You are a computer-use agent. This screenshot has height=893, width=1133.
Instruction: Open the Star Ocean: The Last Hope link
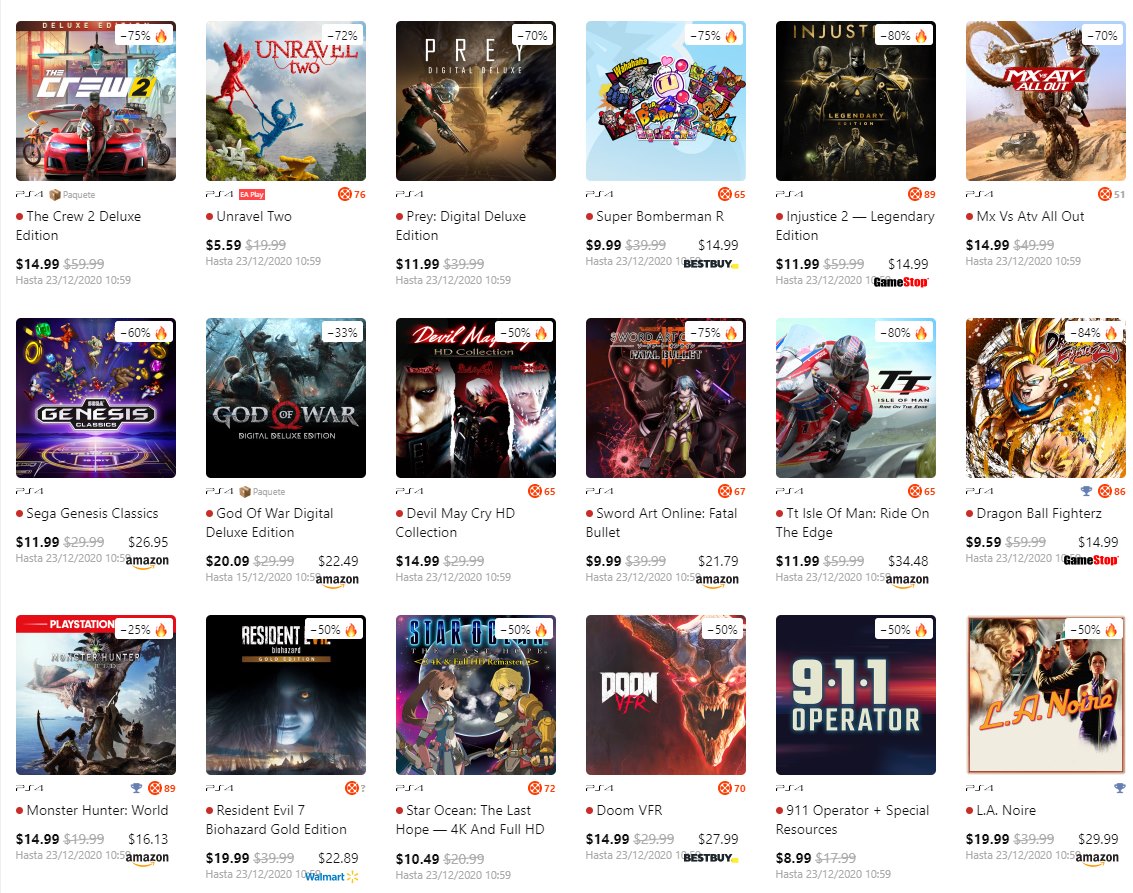pos(470,819)
